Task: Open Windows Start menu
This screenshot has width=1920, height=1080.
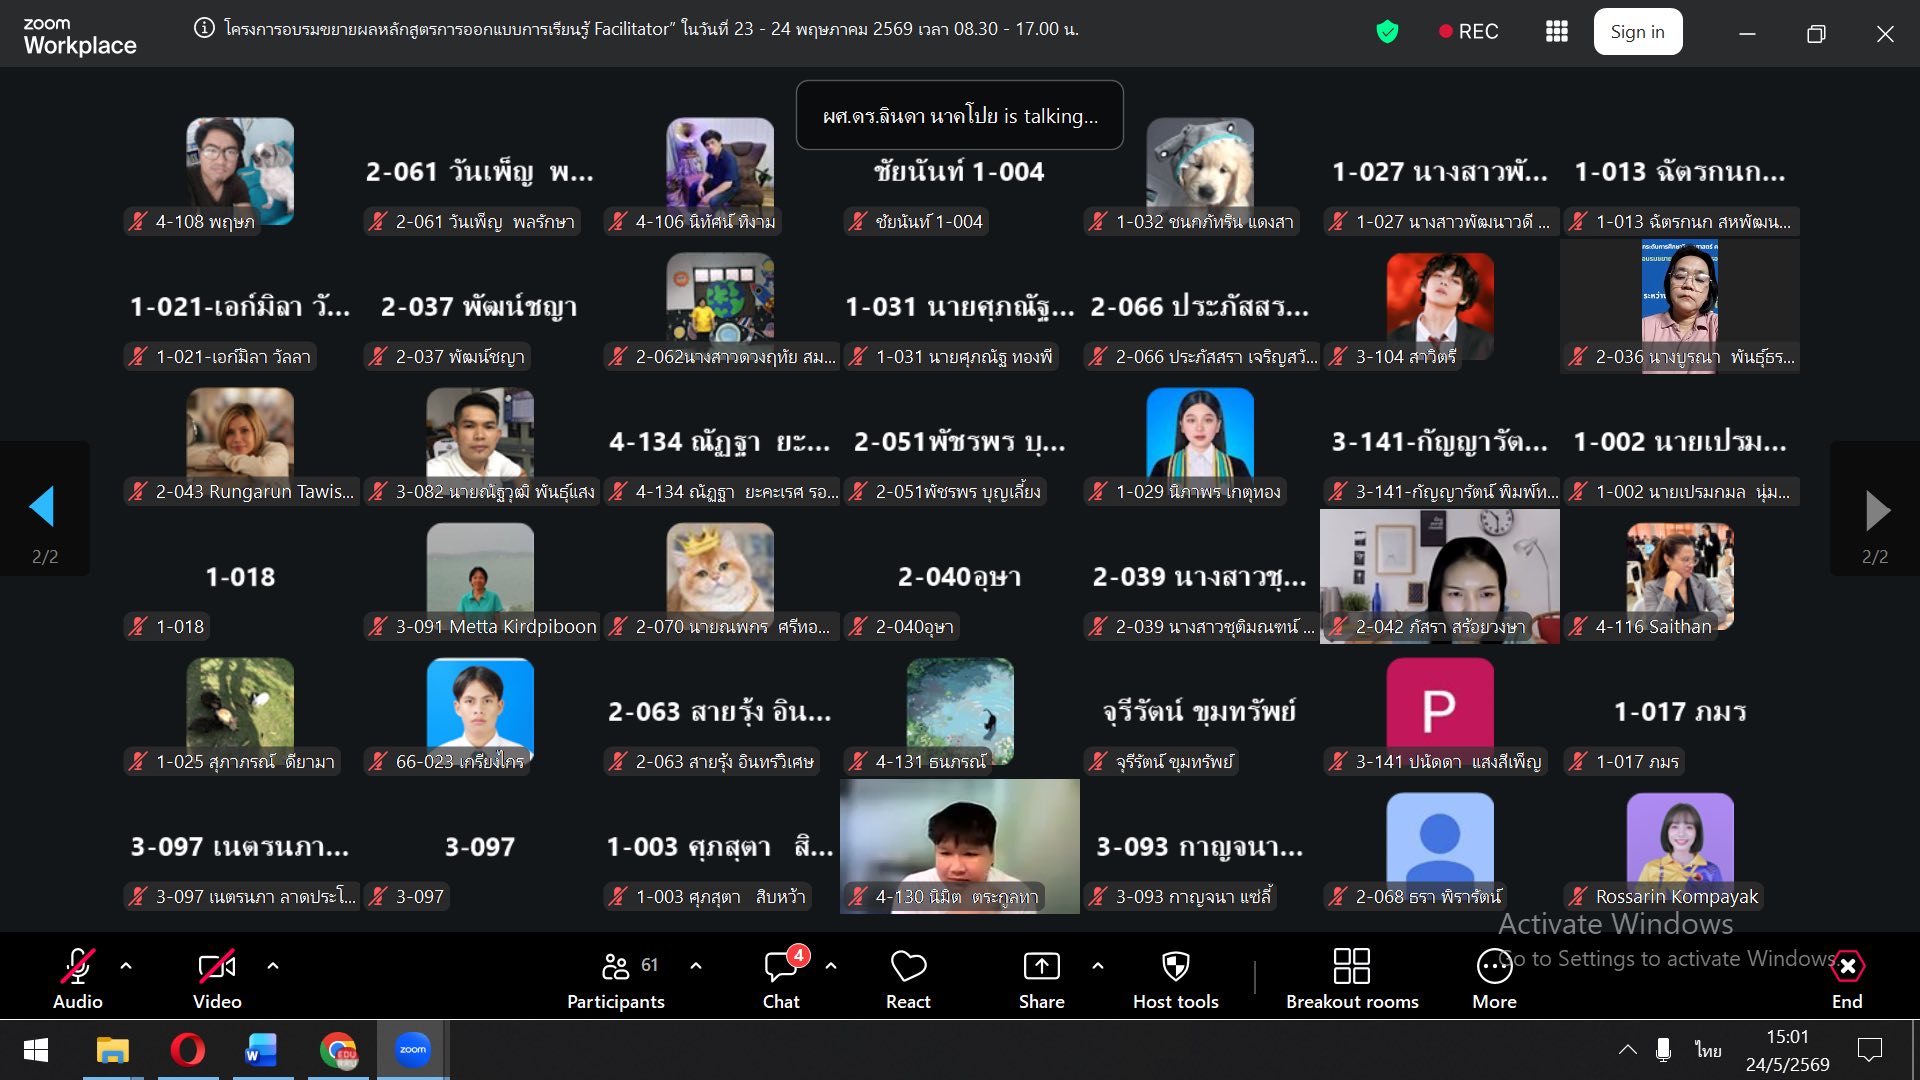Action: (36, 1050)
